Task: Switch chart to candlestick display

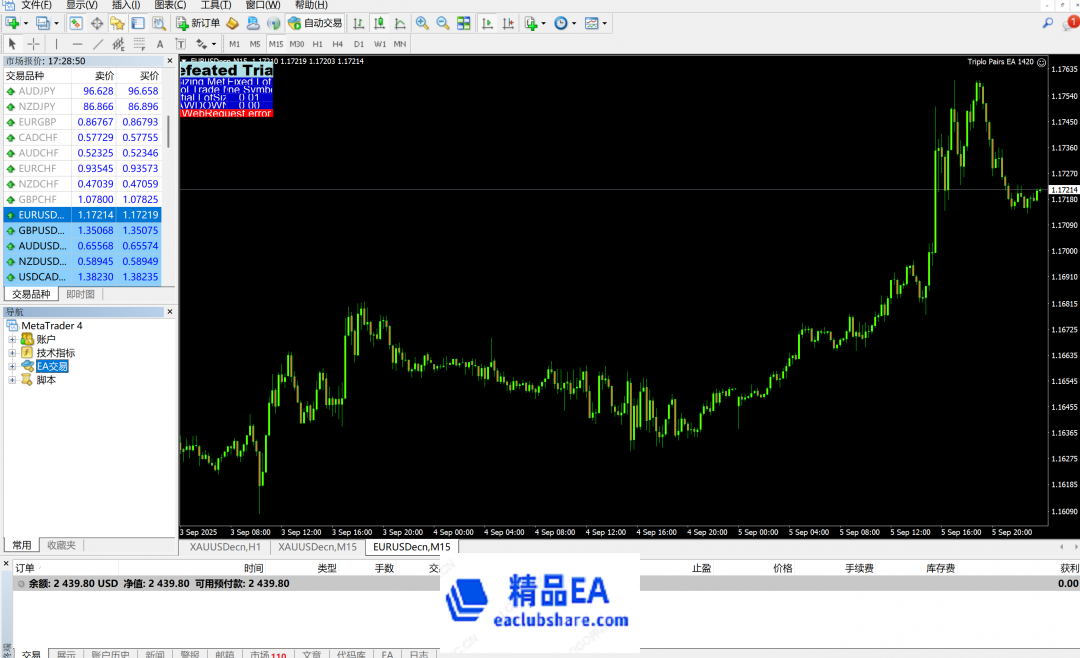Action: coord(378,23)
